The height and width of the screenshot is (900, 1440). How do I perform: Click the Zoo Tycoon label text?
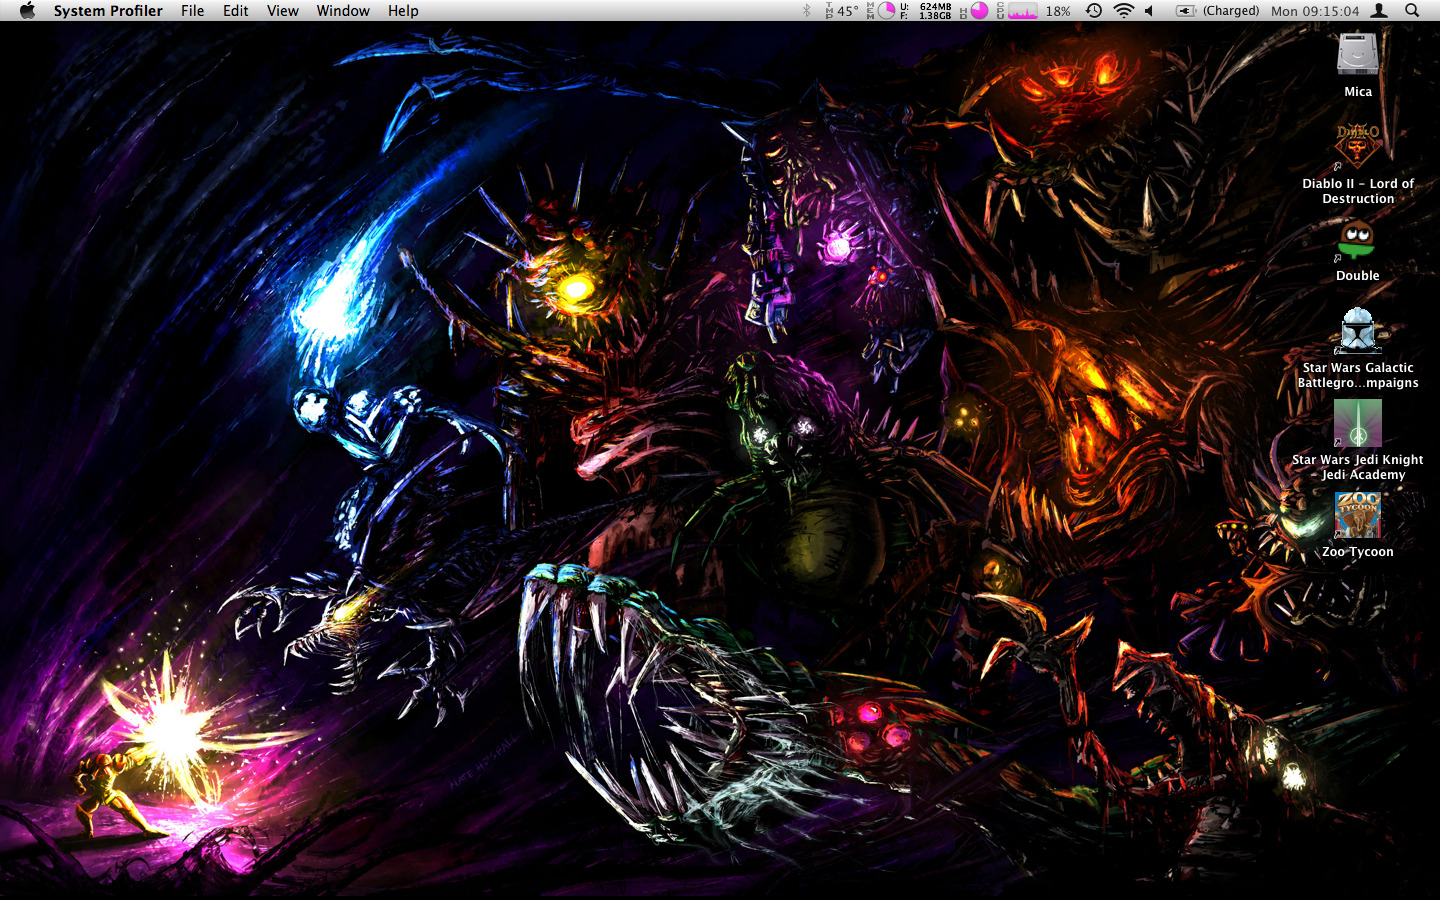click(x=1358, y=552)
